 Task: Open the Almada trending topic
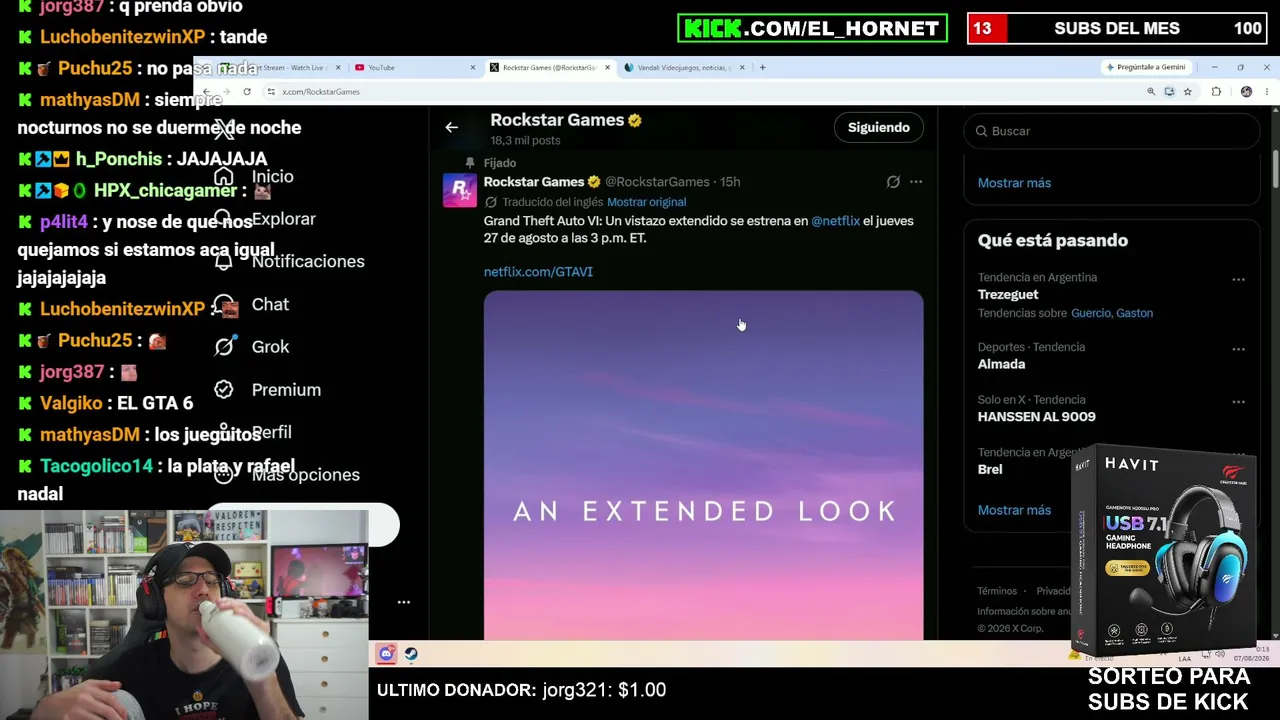(1001, 364)
